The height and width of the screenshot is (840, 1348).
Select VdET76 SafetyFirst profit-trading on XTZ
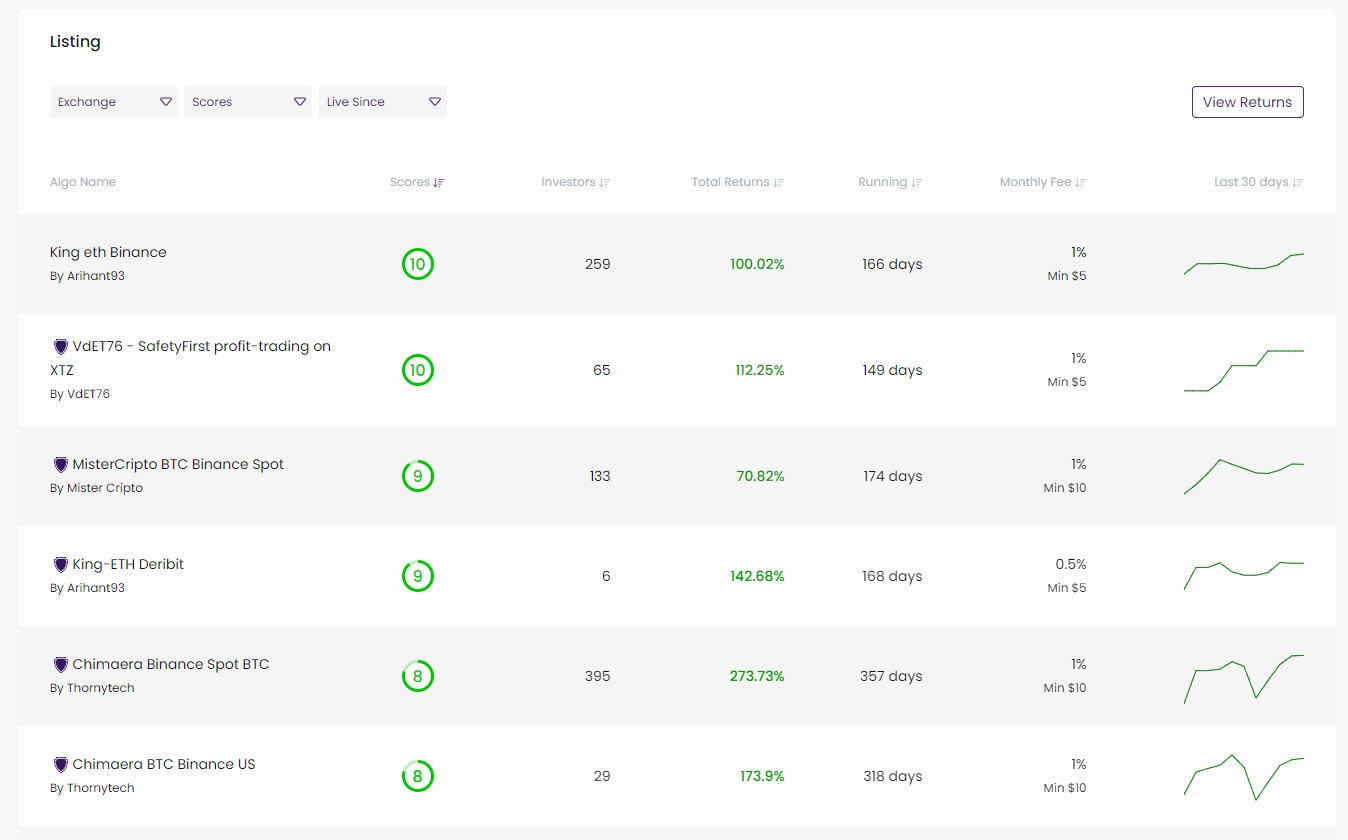tap(201, 347)
